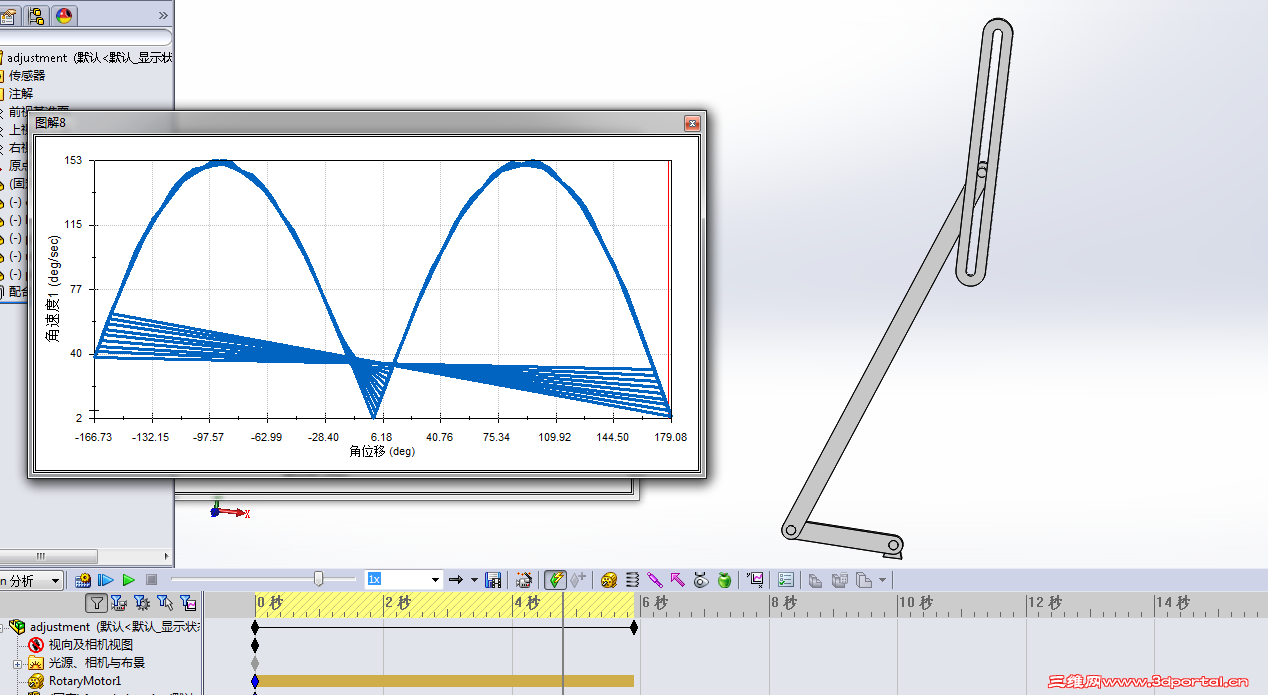Screen dimensions: 1268x695
Task: Click the 角位移 (deg) axis label
Action: click(x=382, y=451)
